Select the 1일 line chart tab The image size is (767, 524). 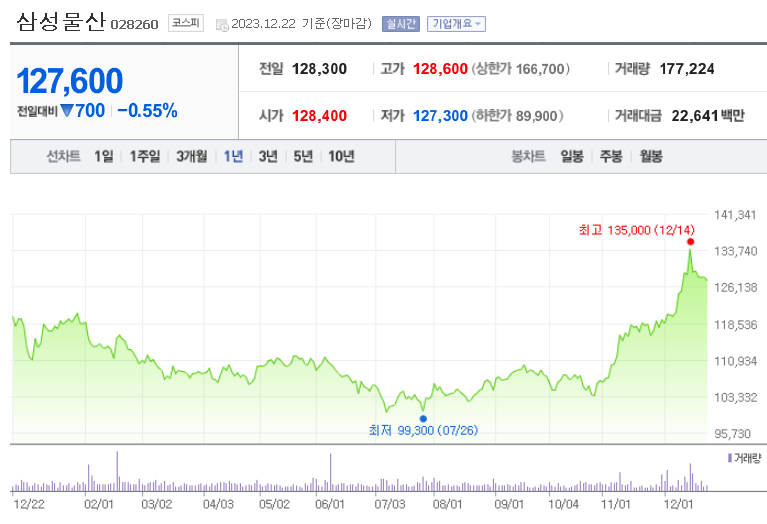click(x=104, y=157)
